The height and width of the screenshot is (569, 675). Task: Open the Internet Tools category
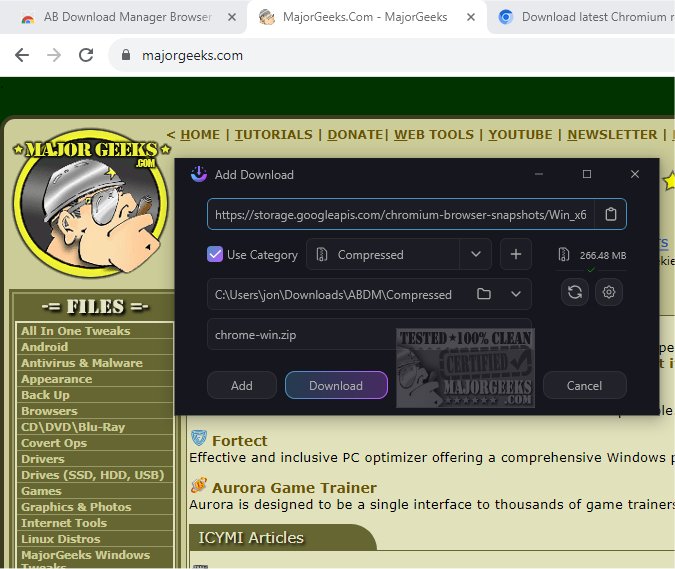tap(64, 523)
